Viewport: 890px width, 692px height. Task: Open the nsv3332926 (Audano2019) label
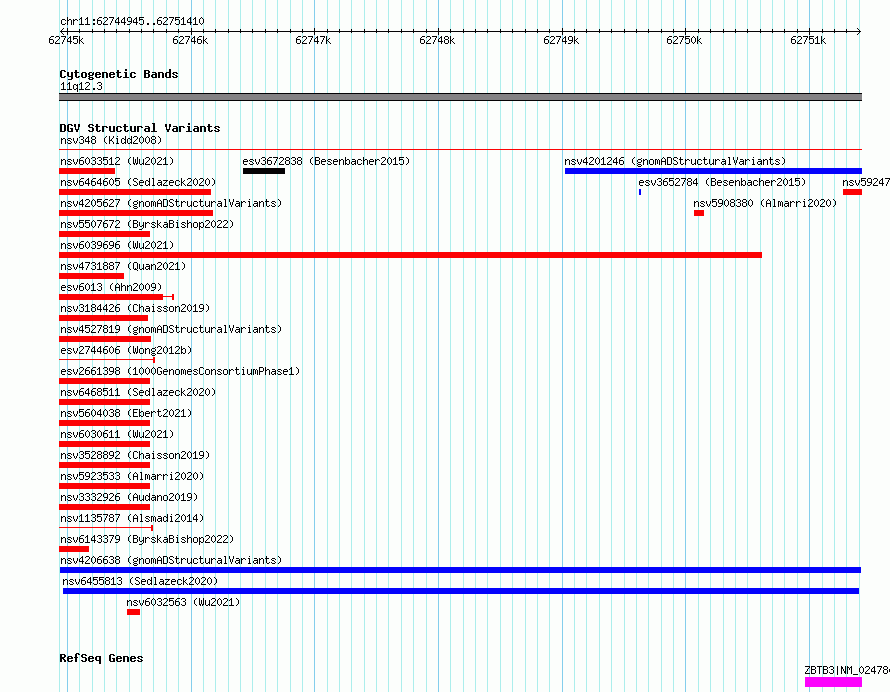[129, 497]
